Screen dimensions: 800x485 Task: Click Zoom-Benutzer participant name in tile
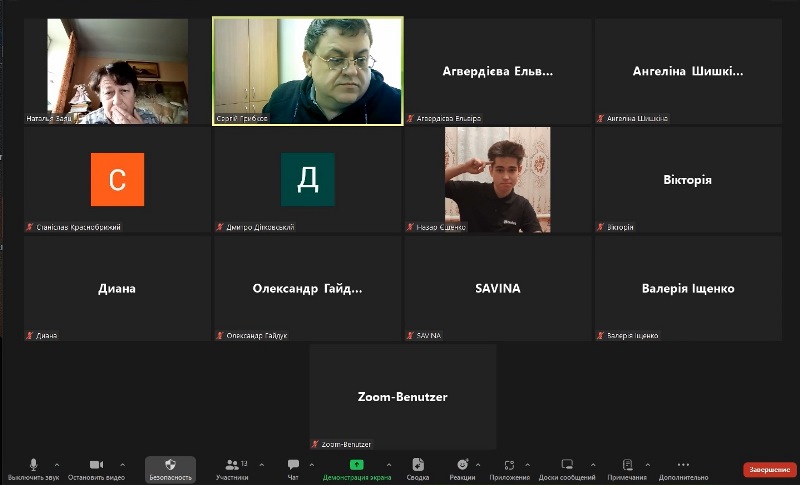tap(403, 397)
